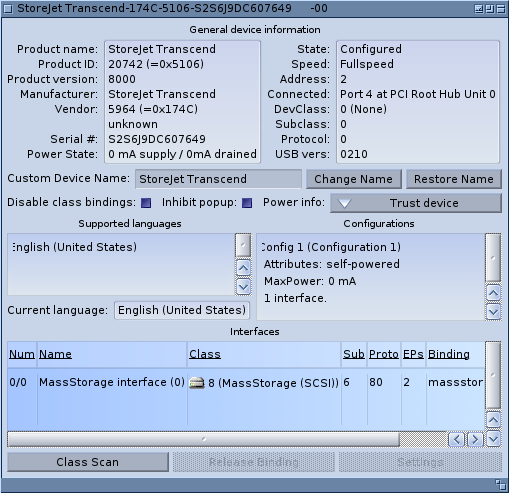Screen dimensions: 509x493
Task: Click the Interfaces vertical scrollbar knob
Action: click(x=493, y=375)
